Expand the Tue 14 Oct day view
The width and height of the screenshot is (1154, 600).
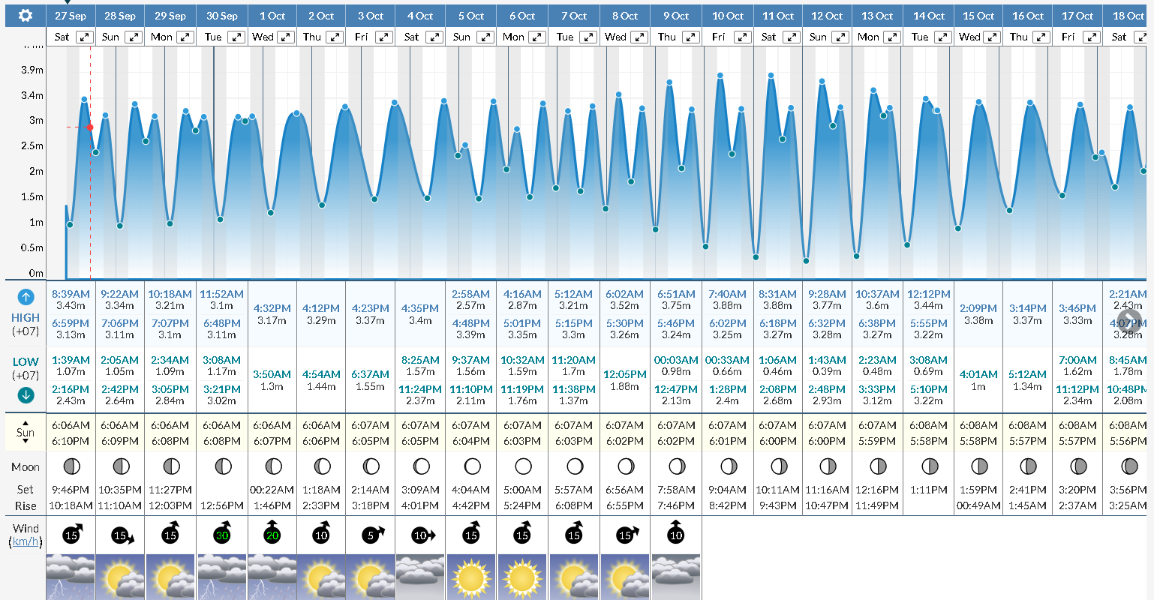[x=940, y=37]
